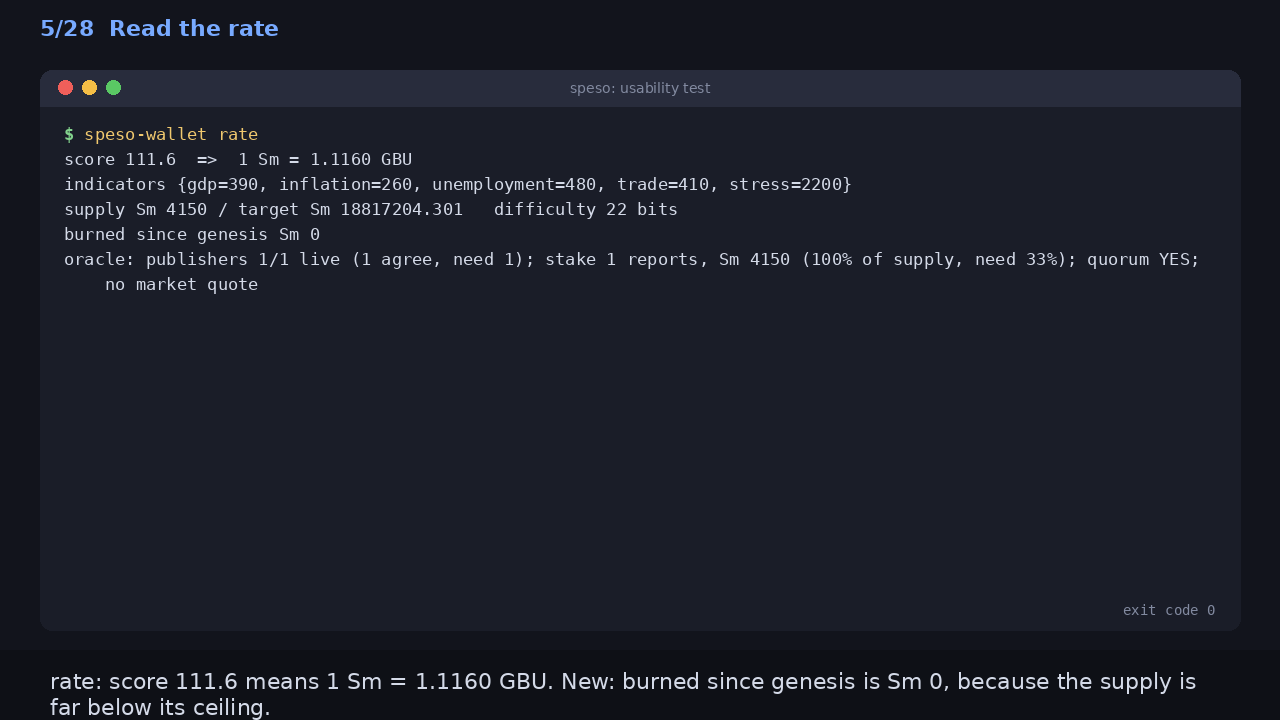This screenshot has width=1280, height=720.
Task: Click the indicators line starting with gdp=390
Action: pyautogui.click(x=458, y=184)
